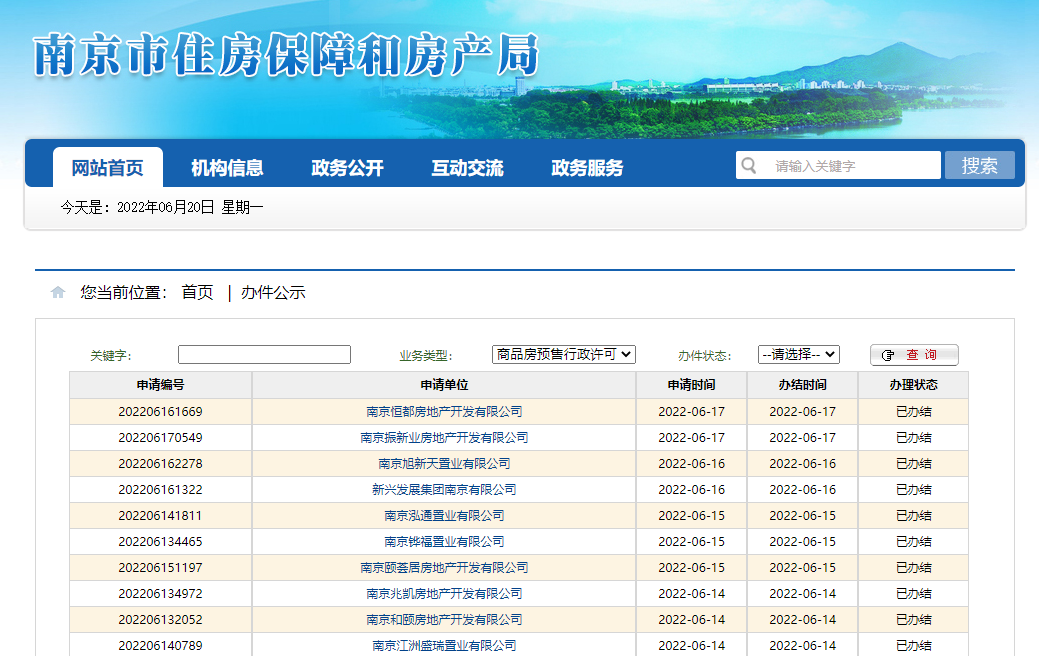Click the magnifier icon in search box
Screen dimensions: 1039x656
pyautogui.click(x=748, y=165)
